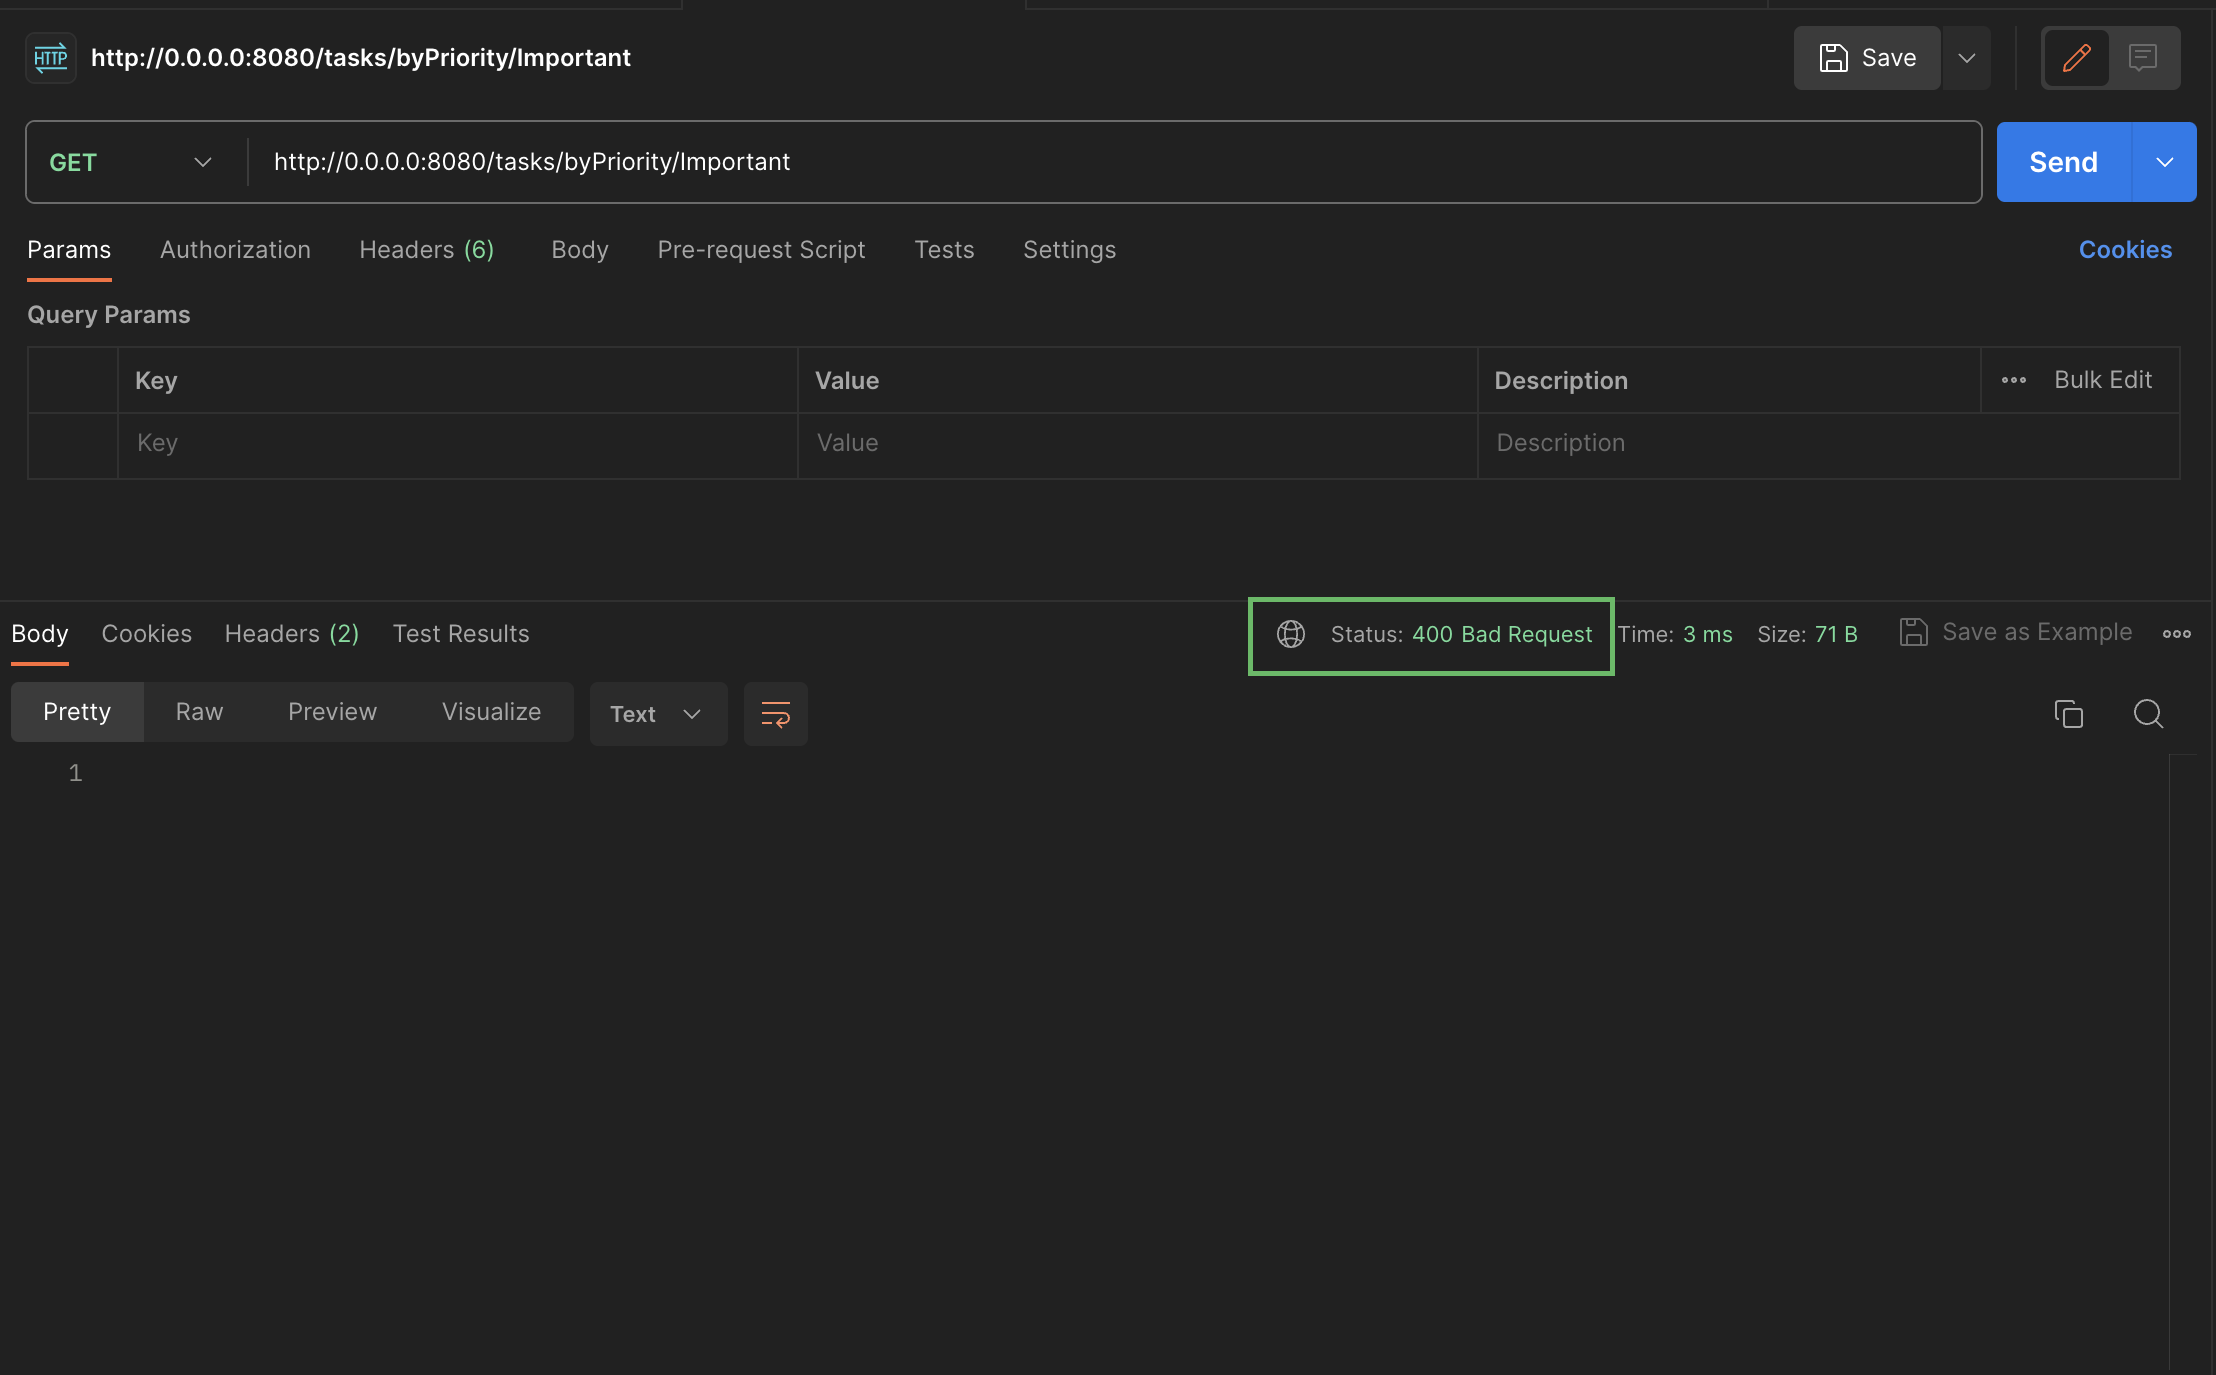
Task: Switch to the Authorization tab
Action: (236, 249)
